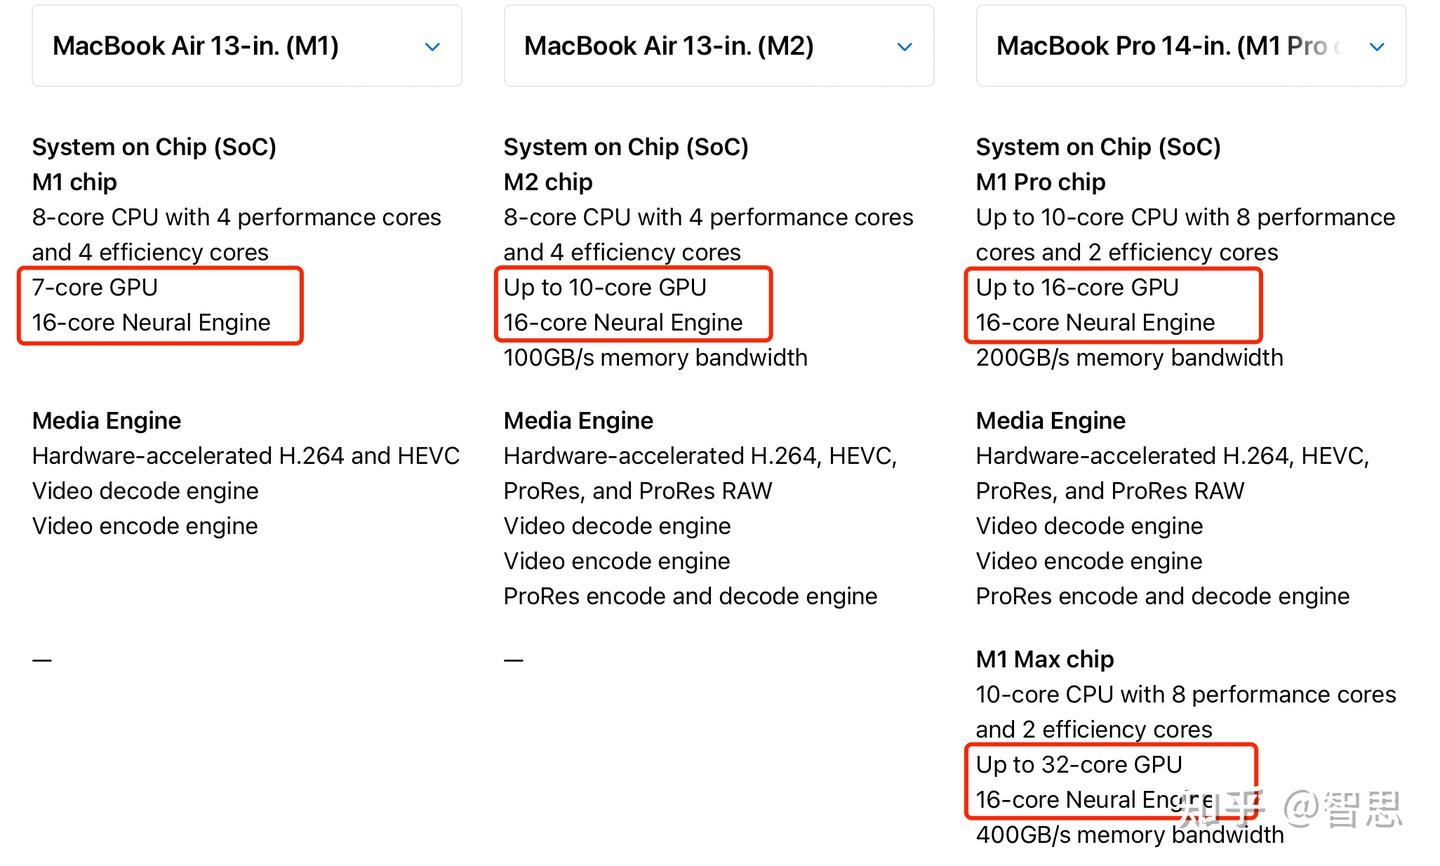Click the blue chevron in the M1 Pro column
1440x866 pixels.
pos(1377,46)
